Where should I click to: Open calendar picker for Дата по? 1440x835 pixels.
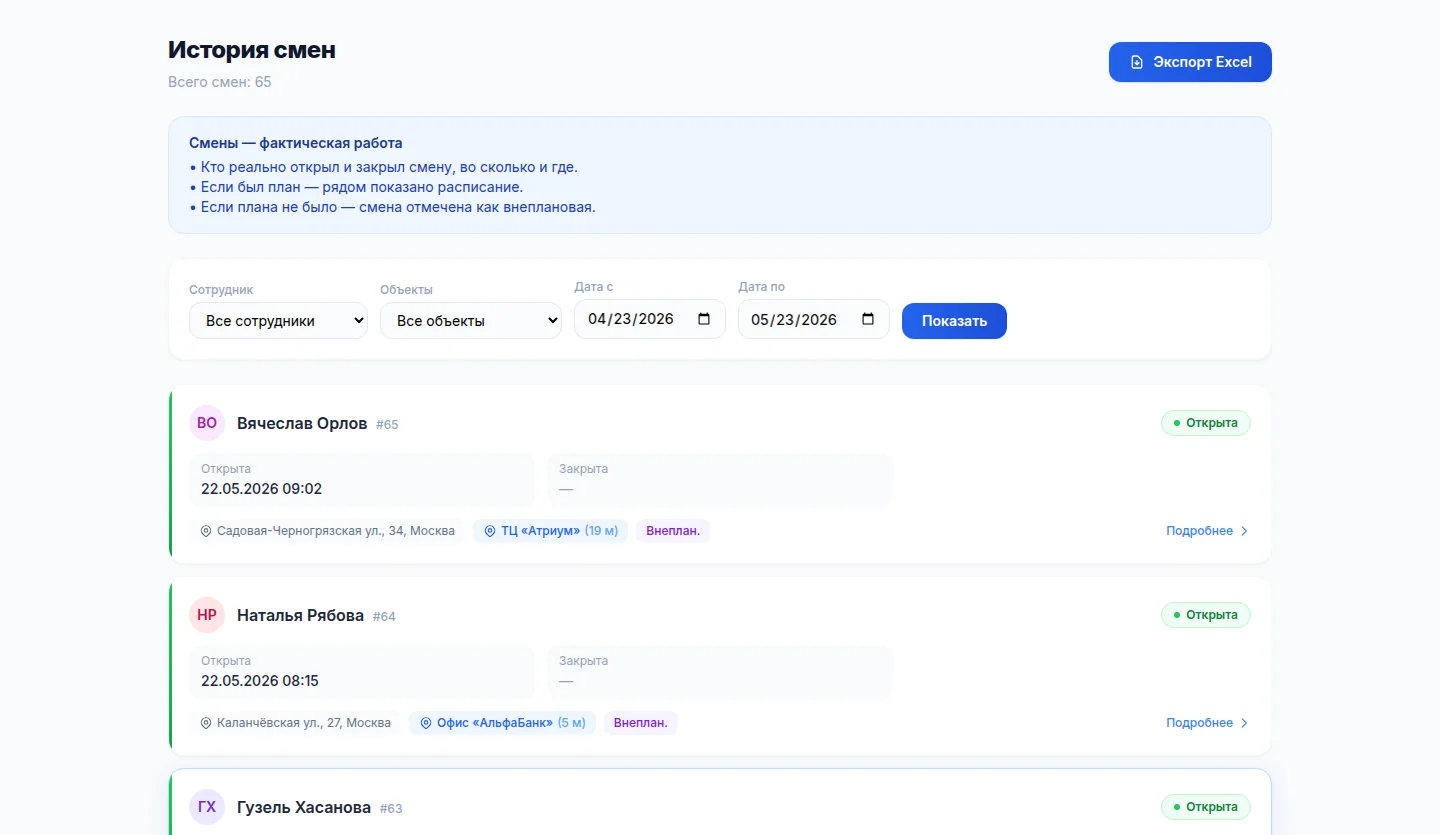[868, 319]
